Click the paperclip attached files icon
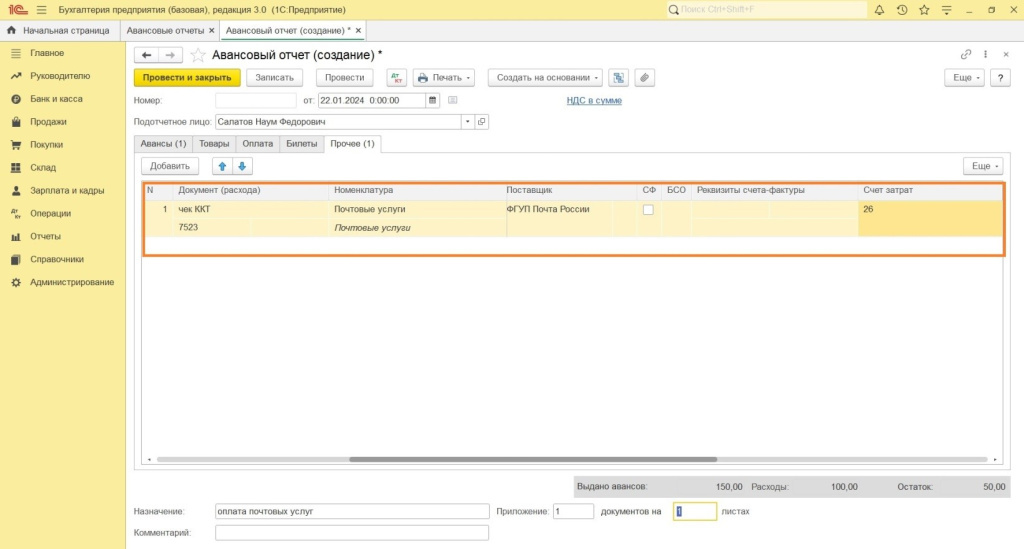1024x549 pixels. pos(645,77)
